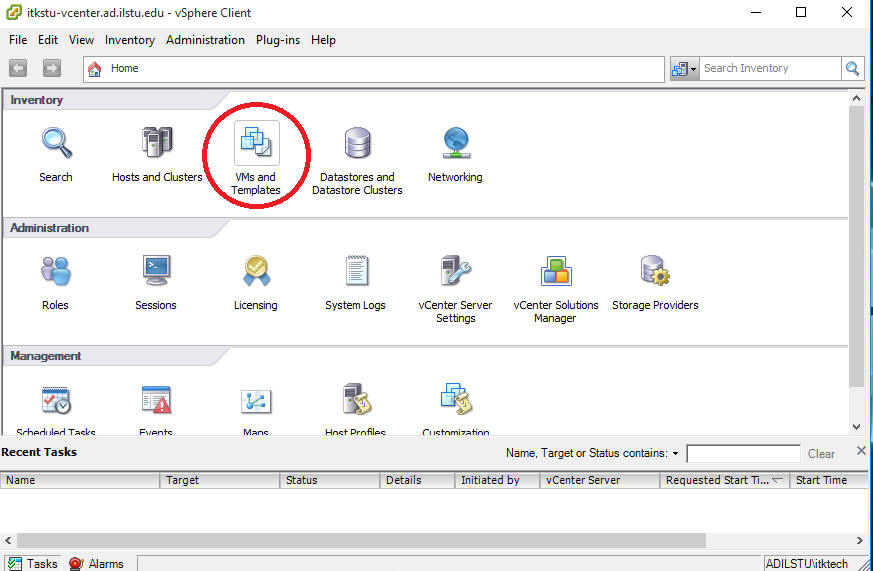Open vCenter Server Settings
The width and height of the screenshot is (873, 571).
click(x=456, y=271)
